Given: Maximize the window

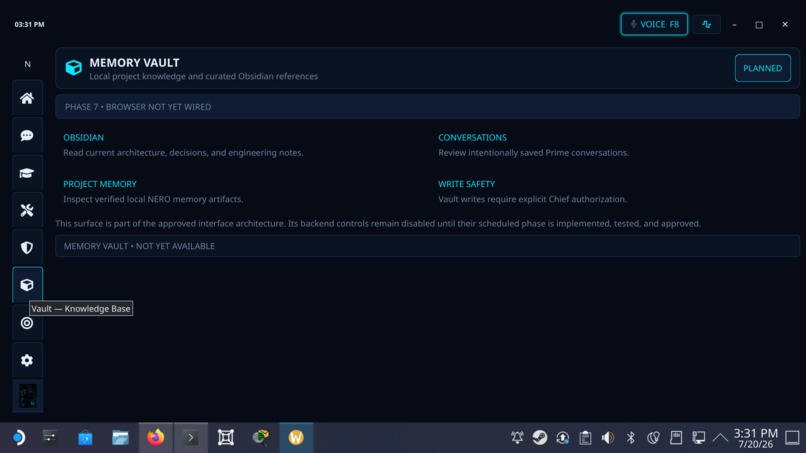Looking at the screenshot, I should point(759,25).
